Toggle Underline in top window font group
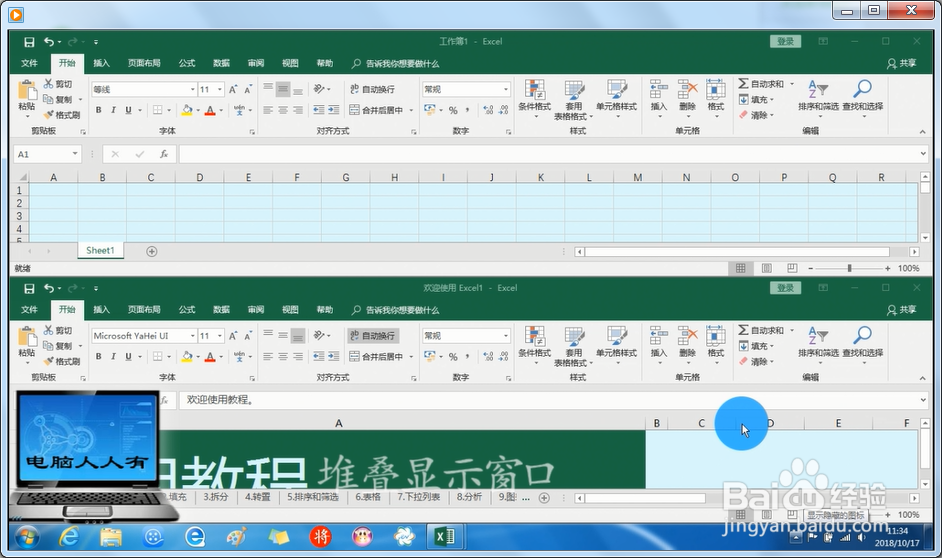The height and width of the screenshot is (558, 942). pos(128,110)
